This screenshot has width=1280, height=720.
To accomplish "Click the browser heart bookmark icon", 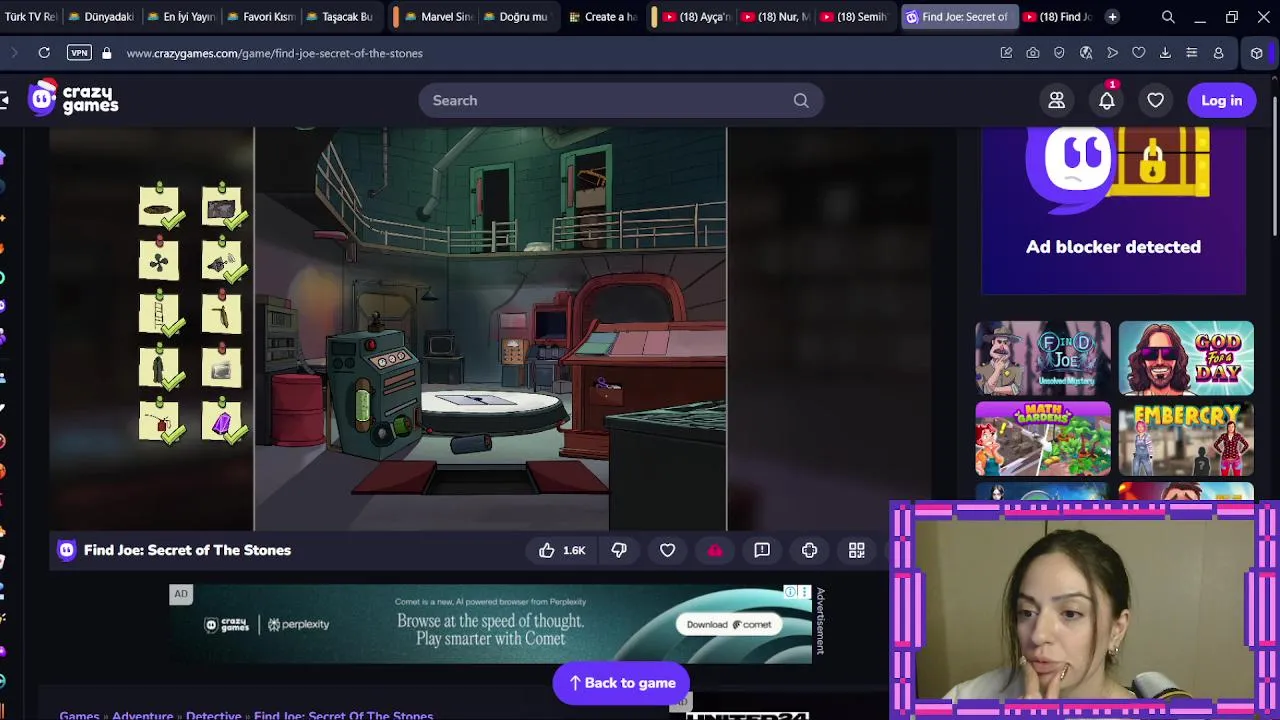I will coord(1139,53).
